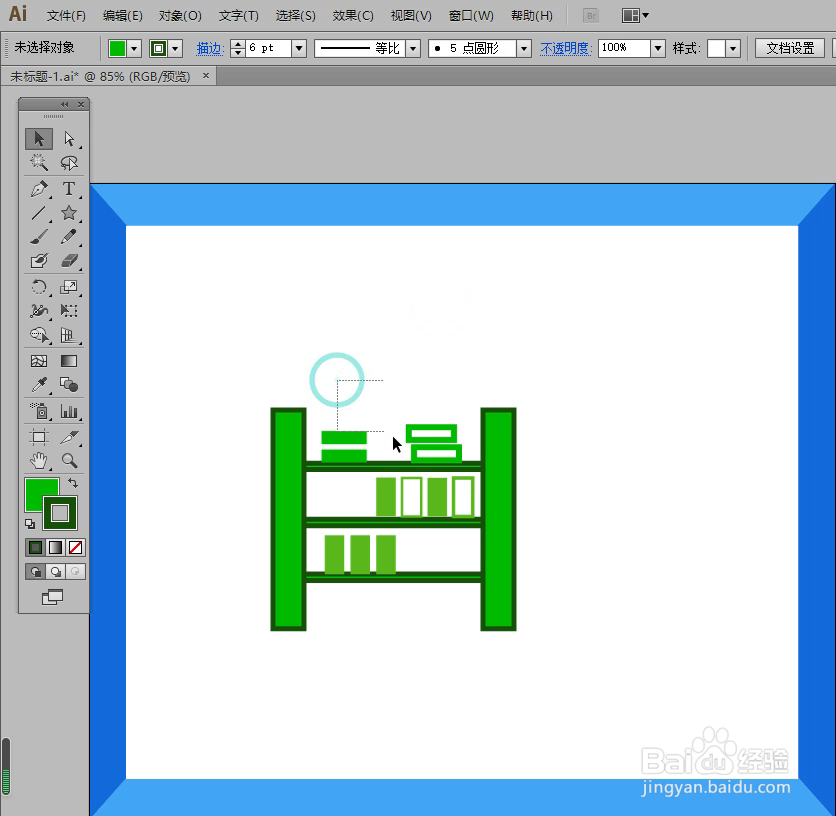This screenshot has width=836, height=816.
Task: Select the Type tool
Action: pos(69,189)
